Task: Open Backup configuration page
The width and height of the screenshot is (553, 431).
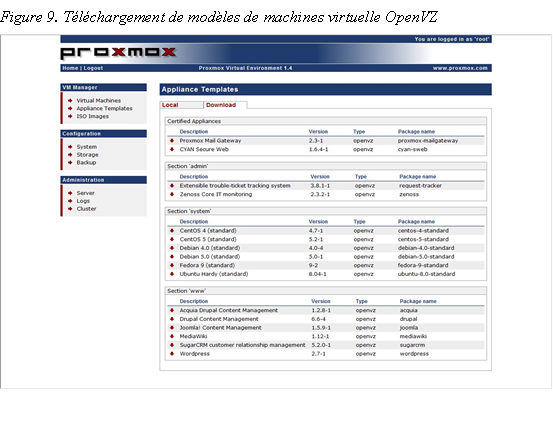Action: click(x=86, y=162)
